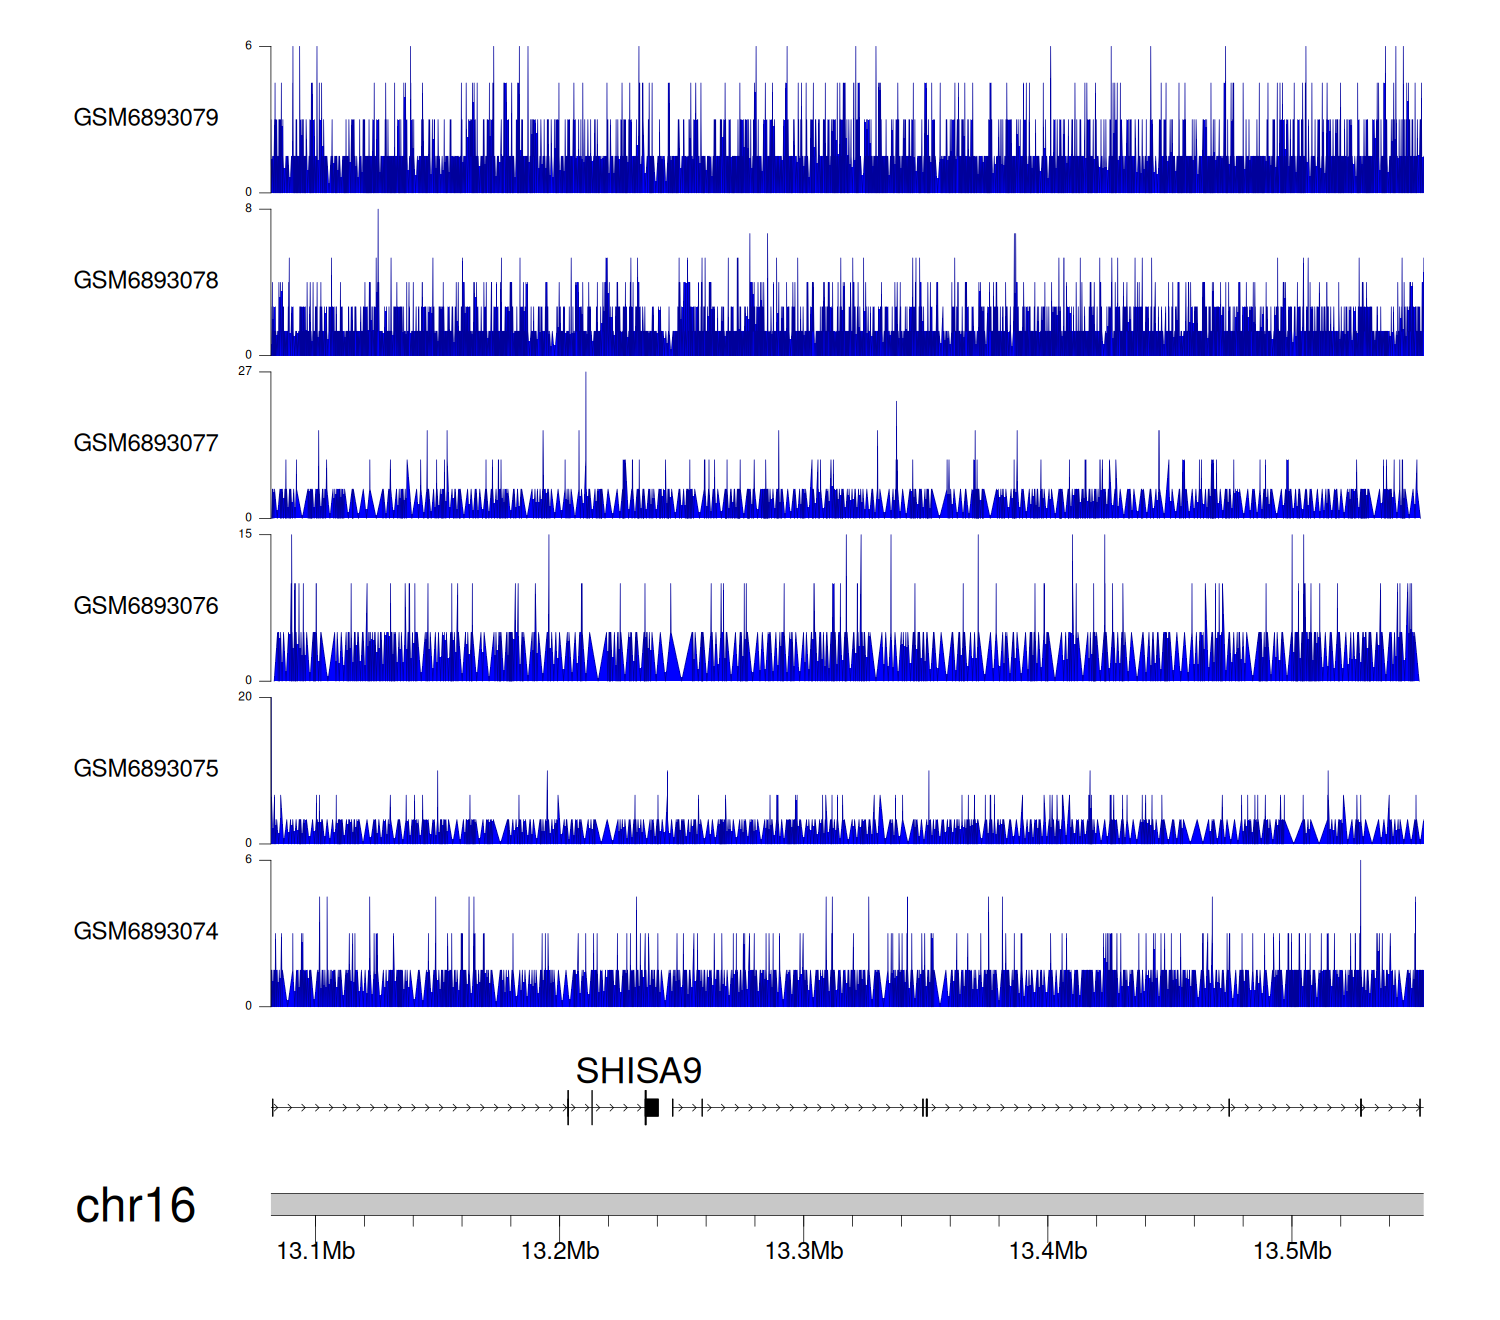Screen dimensions: 1500x1320
Task: Click y-axis maximum 27 on GSM6893077
Action: point(245,371)
